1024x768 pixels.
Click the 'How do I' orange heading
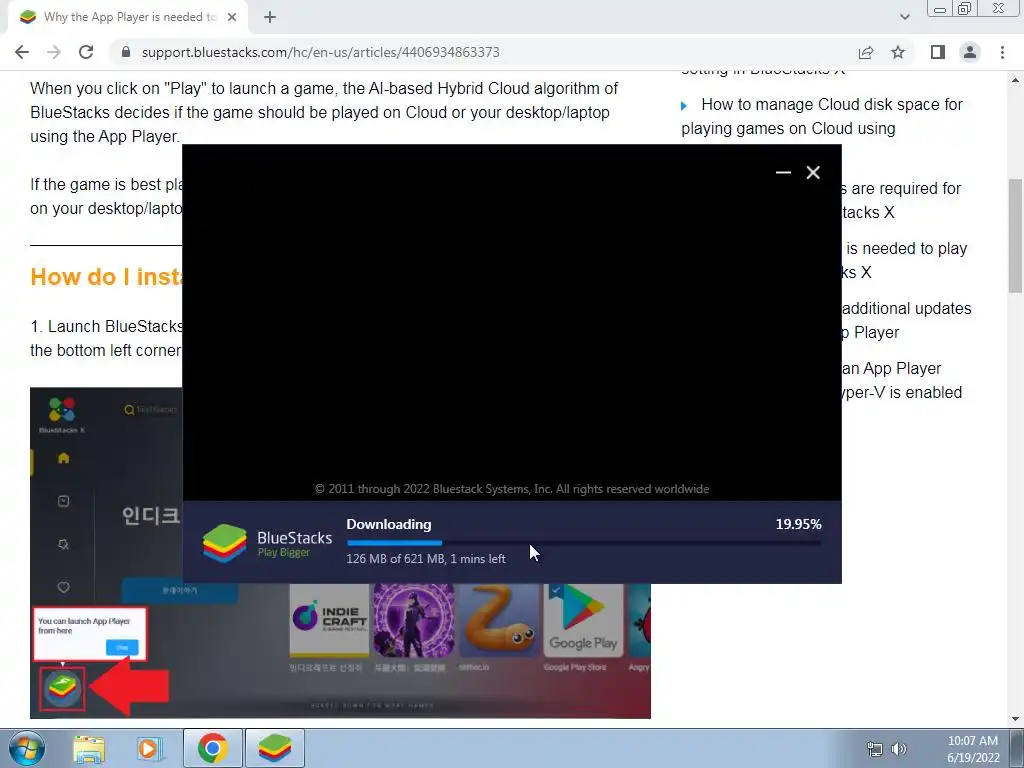pos(106,277)
